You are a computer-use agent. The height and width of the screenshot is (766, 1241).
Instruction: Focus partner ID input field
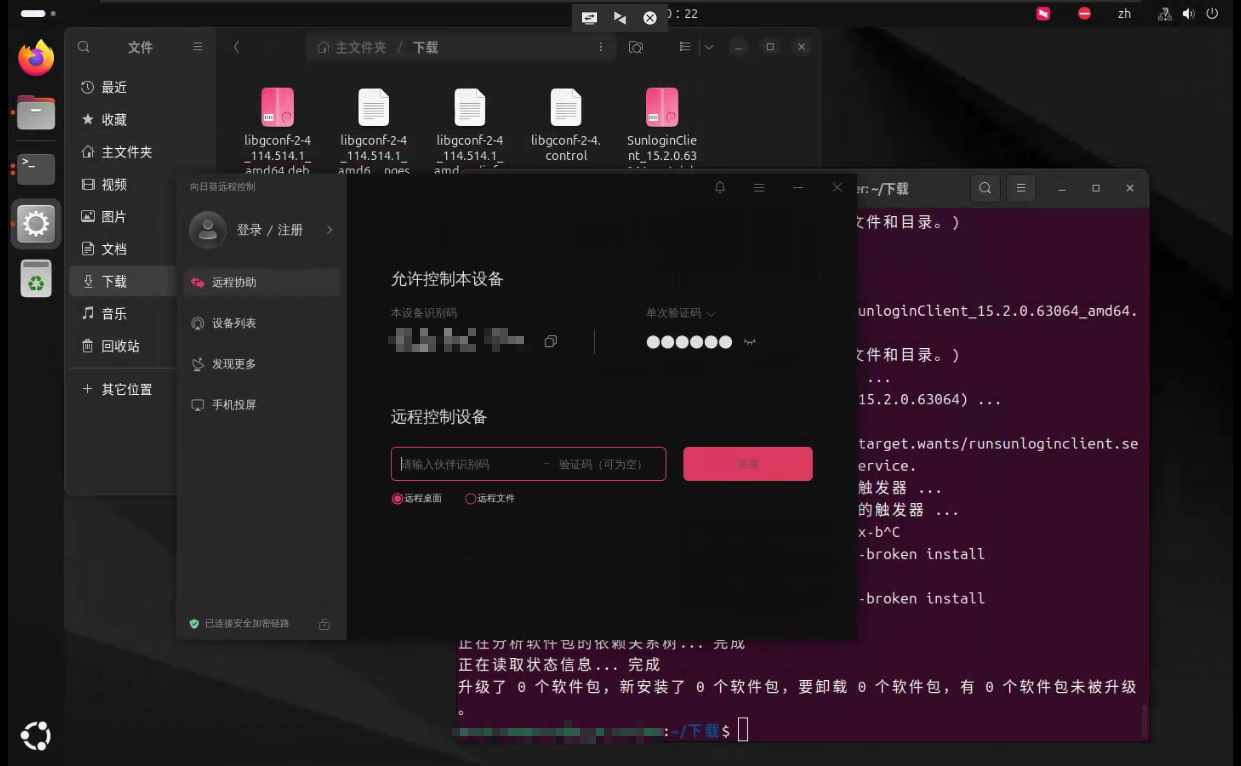[x=466, y=464]
